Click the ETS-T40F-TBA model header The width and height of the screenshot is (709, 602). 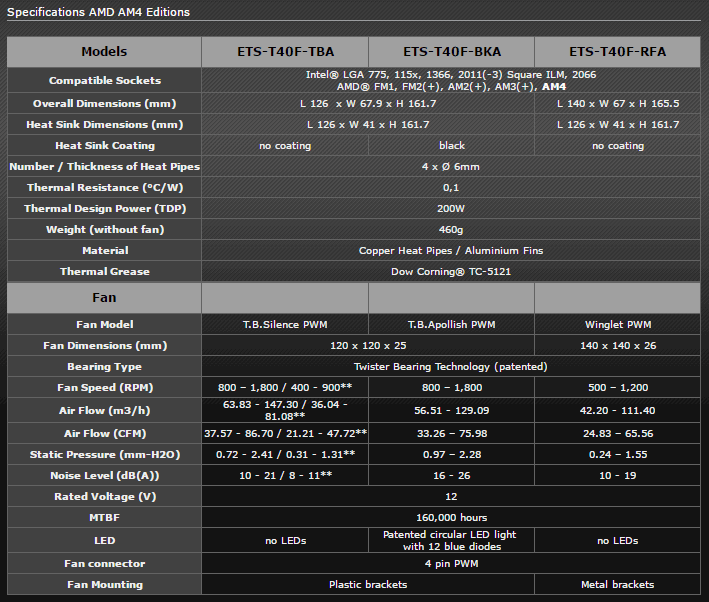(285, 51)
